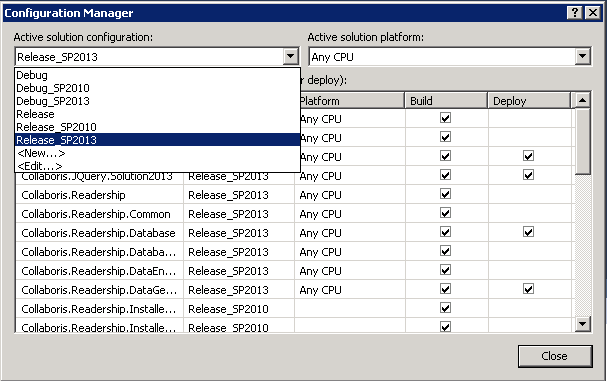Choose <New...> configuration entry
The height and width of the screenshot is (381, 607).
coord(157,153)
